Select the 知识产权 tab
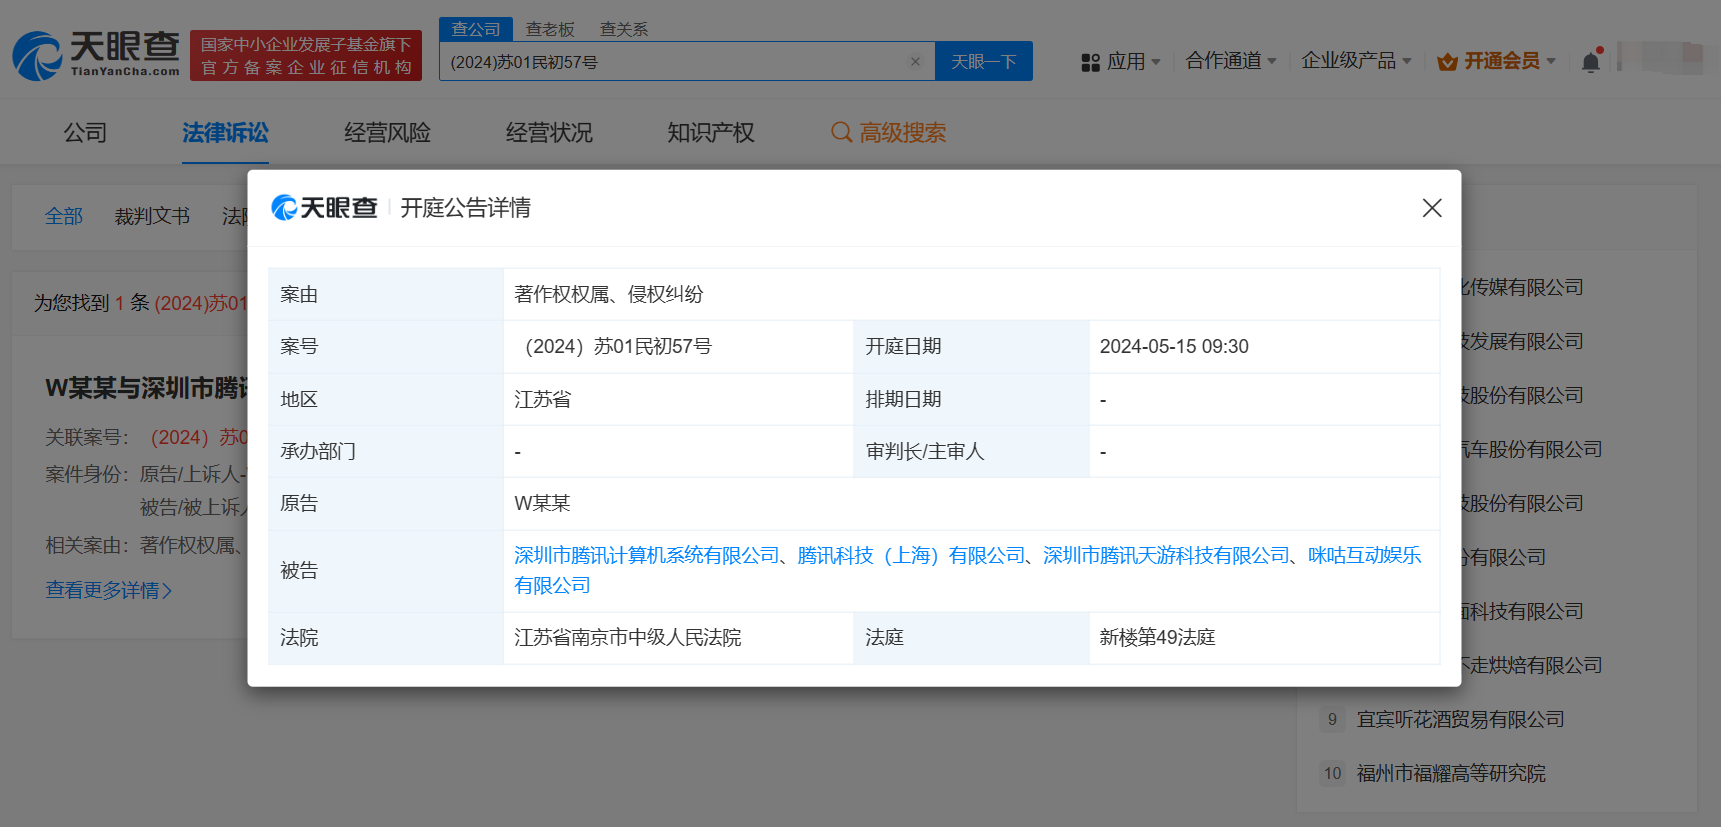Screen dimensions: 1721x827 coord(710,133)
